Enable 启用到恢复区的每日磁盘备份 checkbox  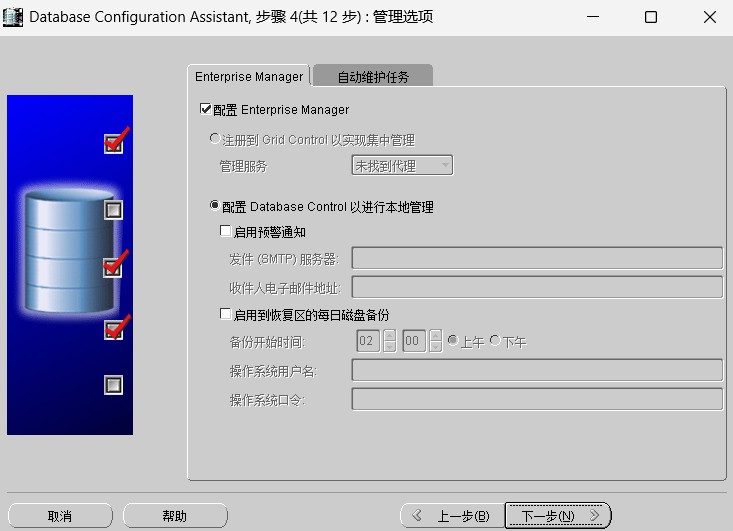pos(225,314)
